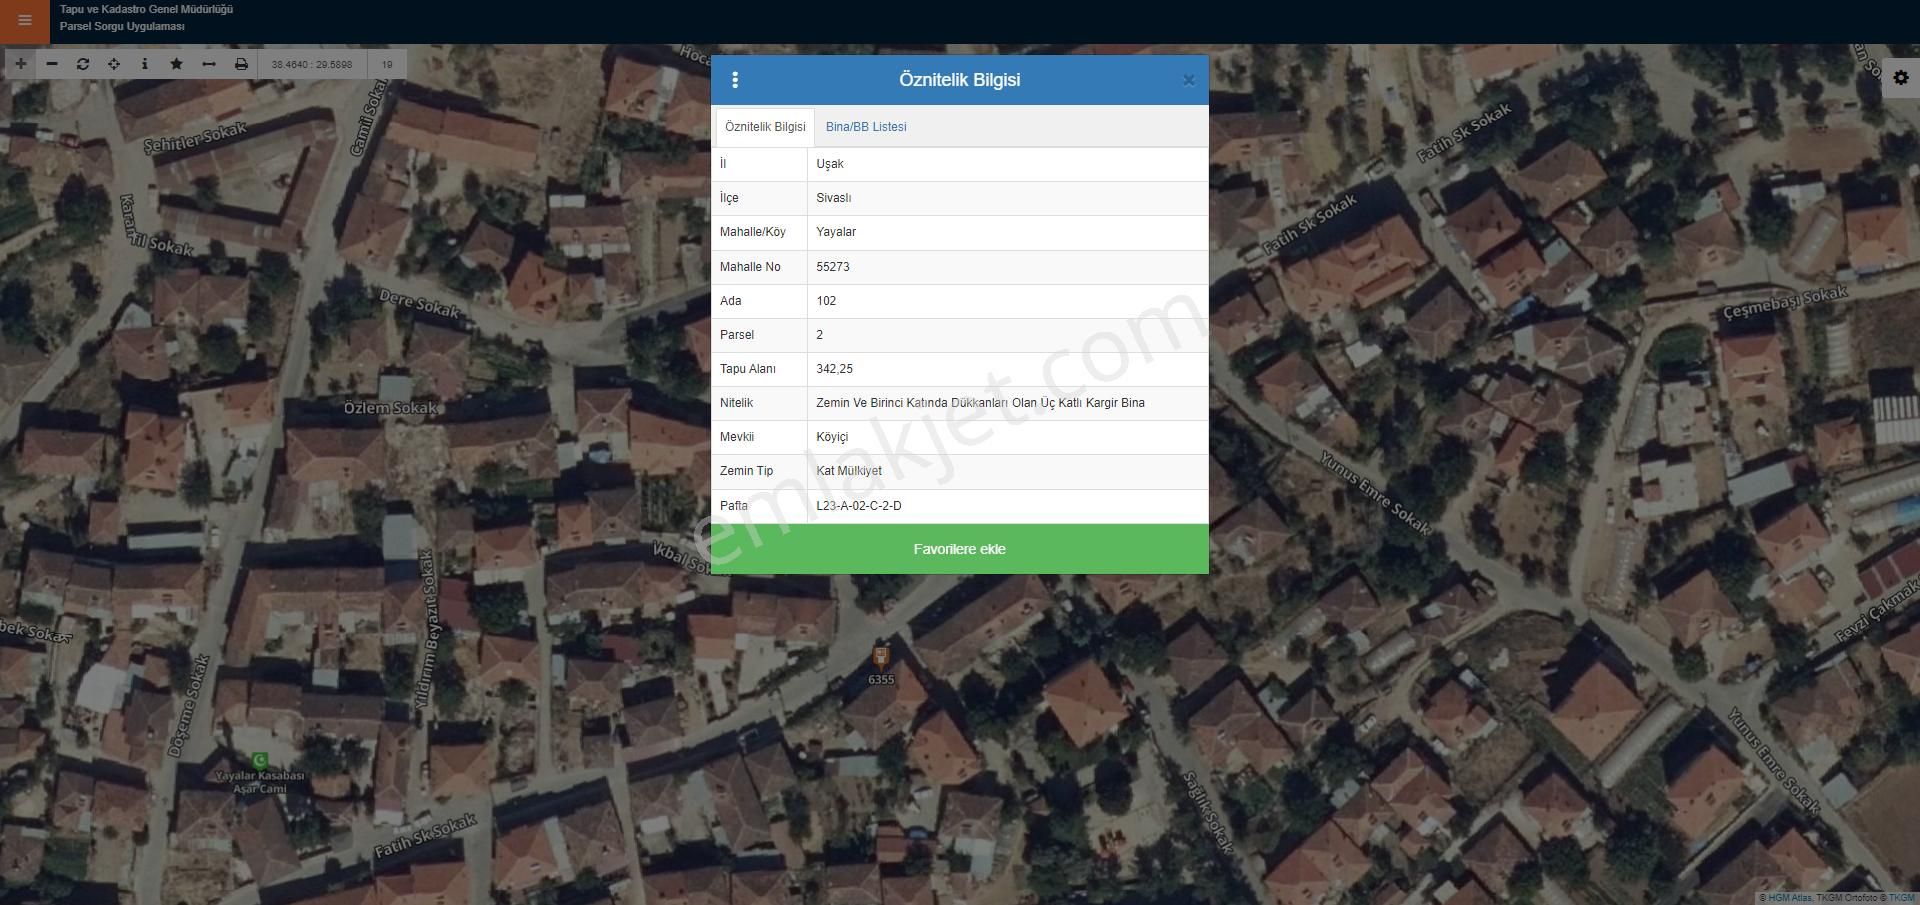Print the map using printer icon
The image size is (1920, 905).
(x=241, y=64)
